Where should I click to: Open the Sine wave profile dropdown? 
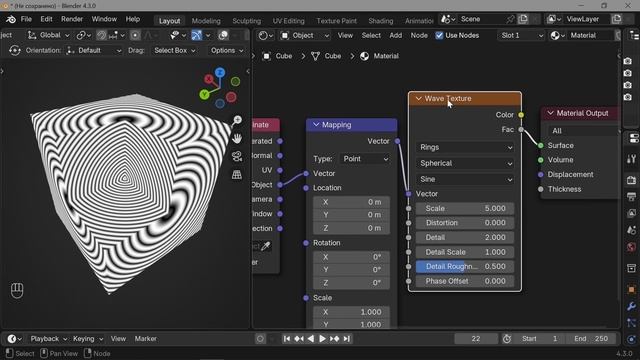point(465,179)
